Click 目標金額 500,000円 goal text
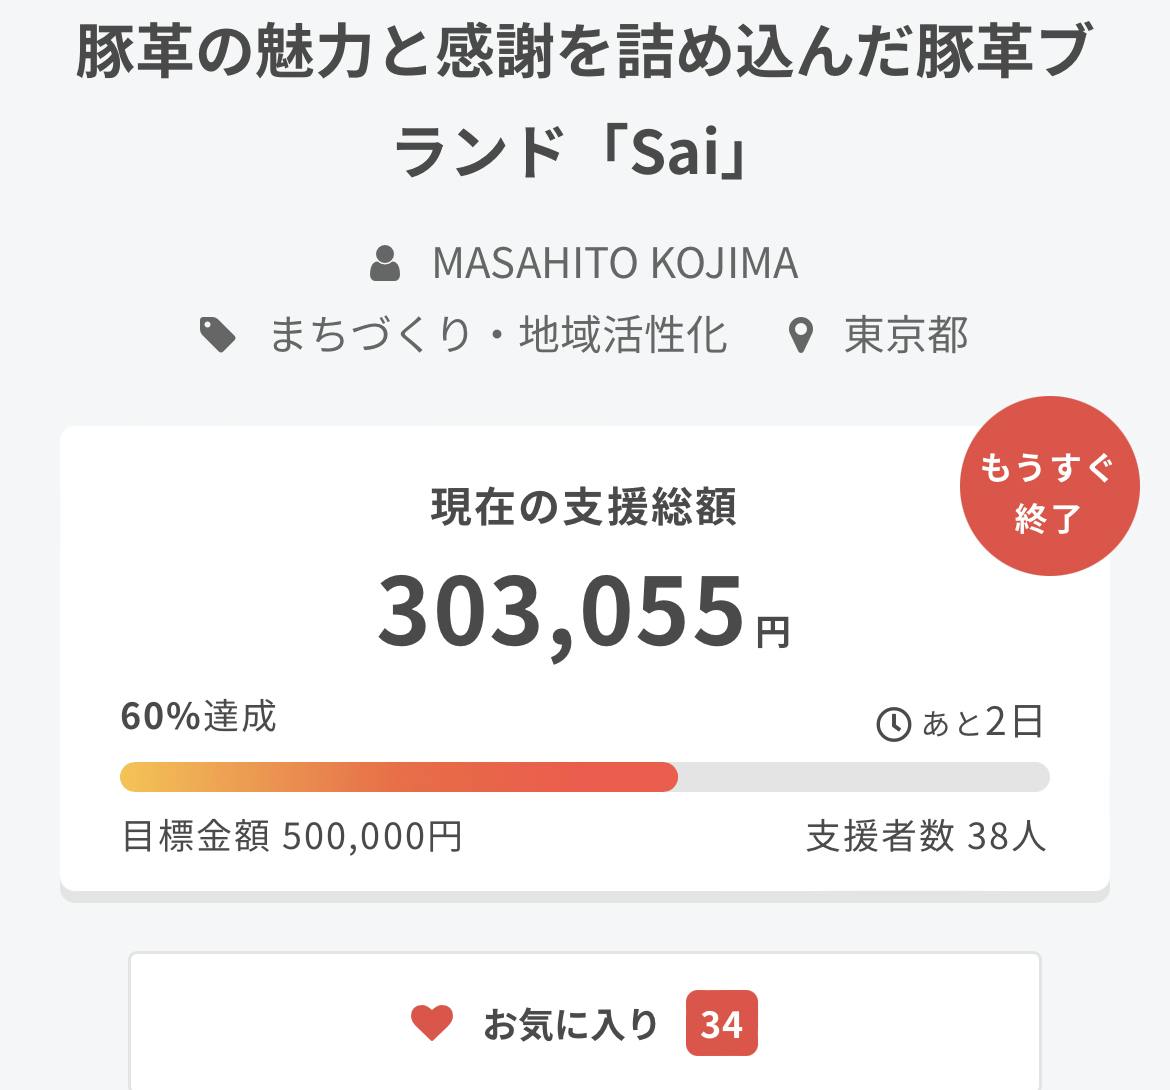 (291, 836)
